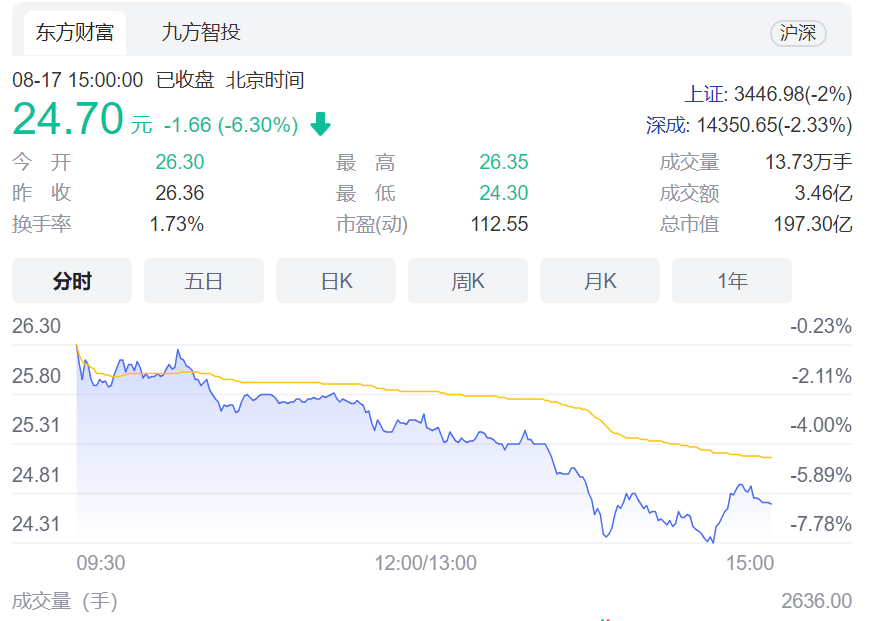Viewport: 870px width, 621px height.
Task: Click the blue intraday price line low point
Action: 712,541
